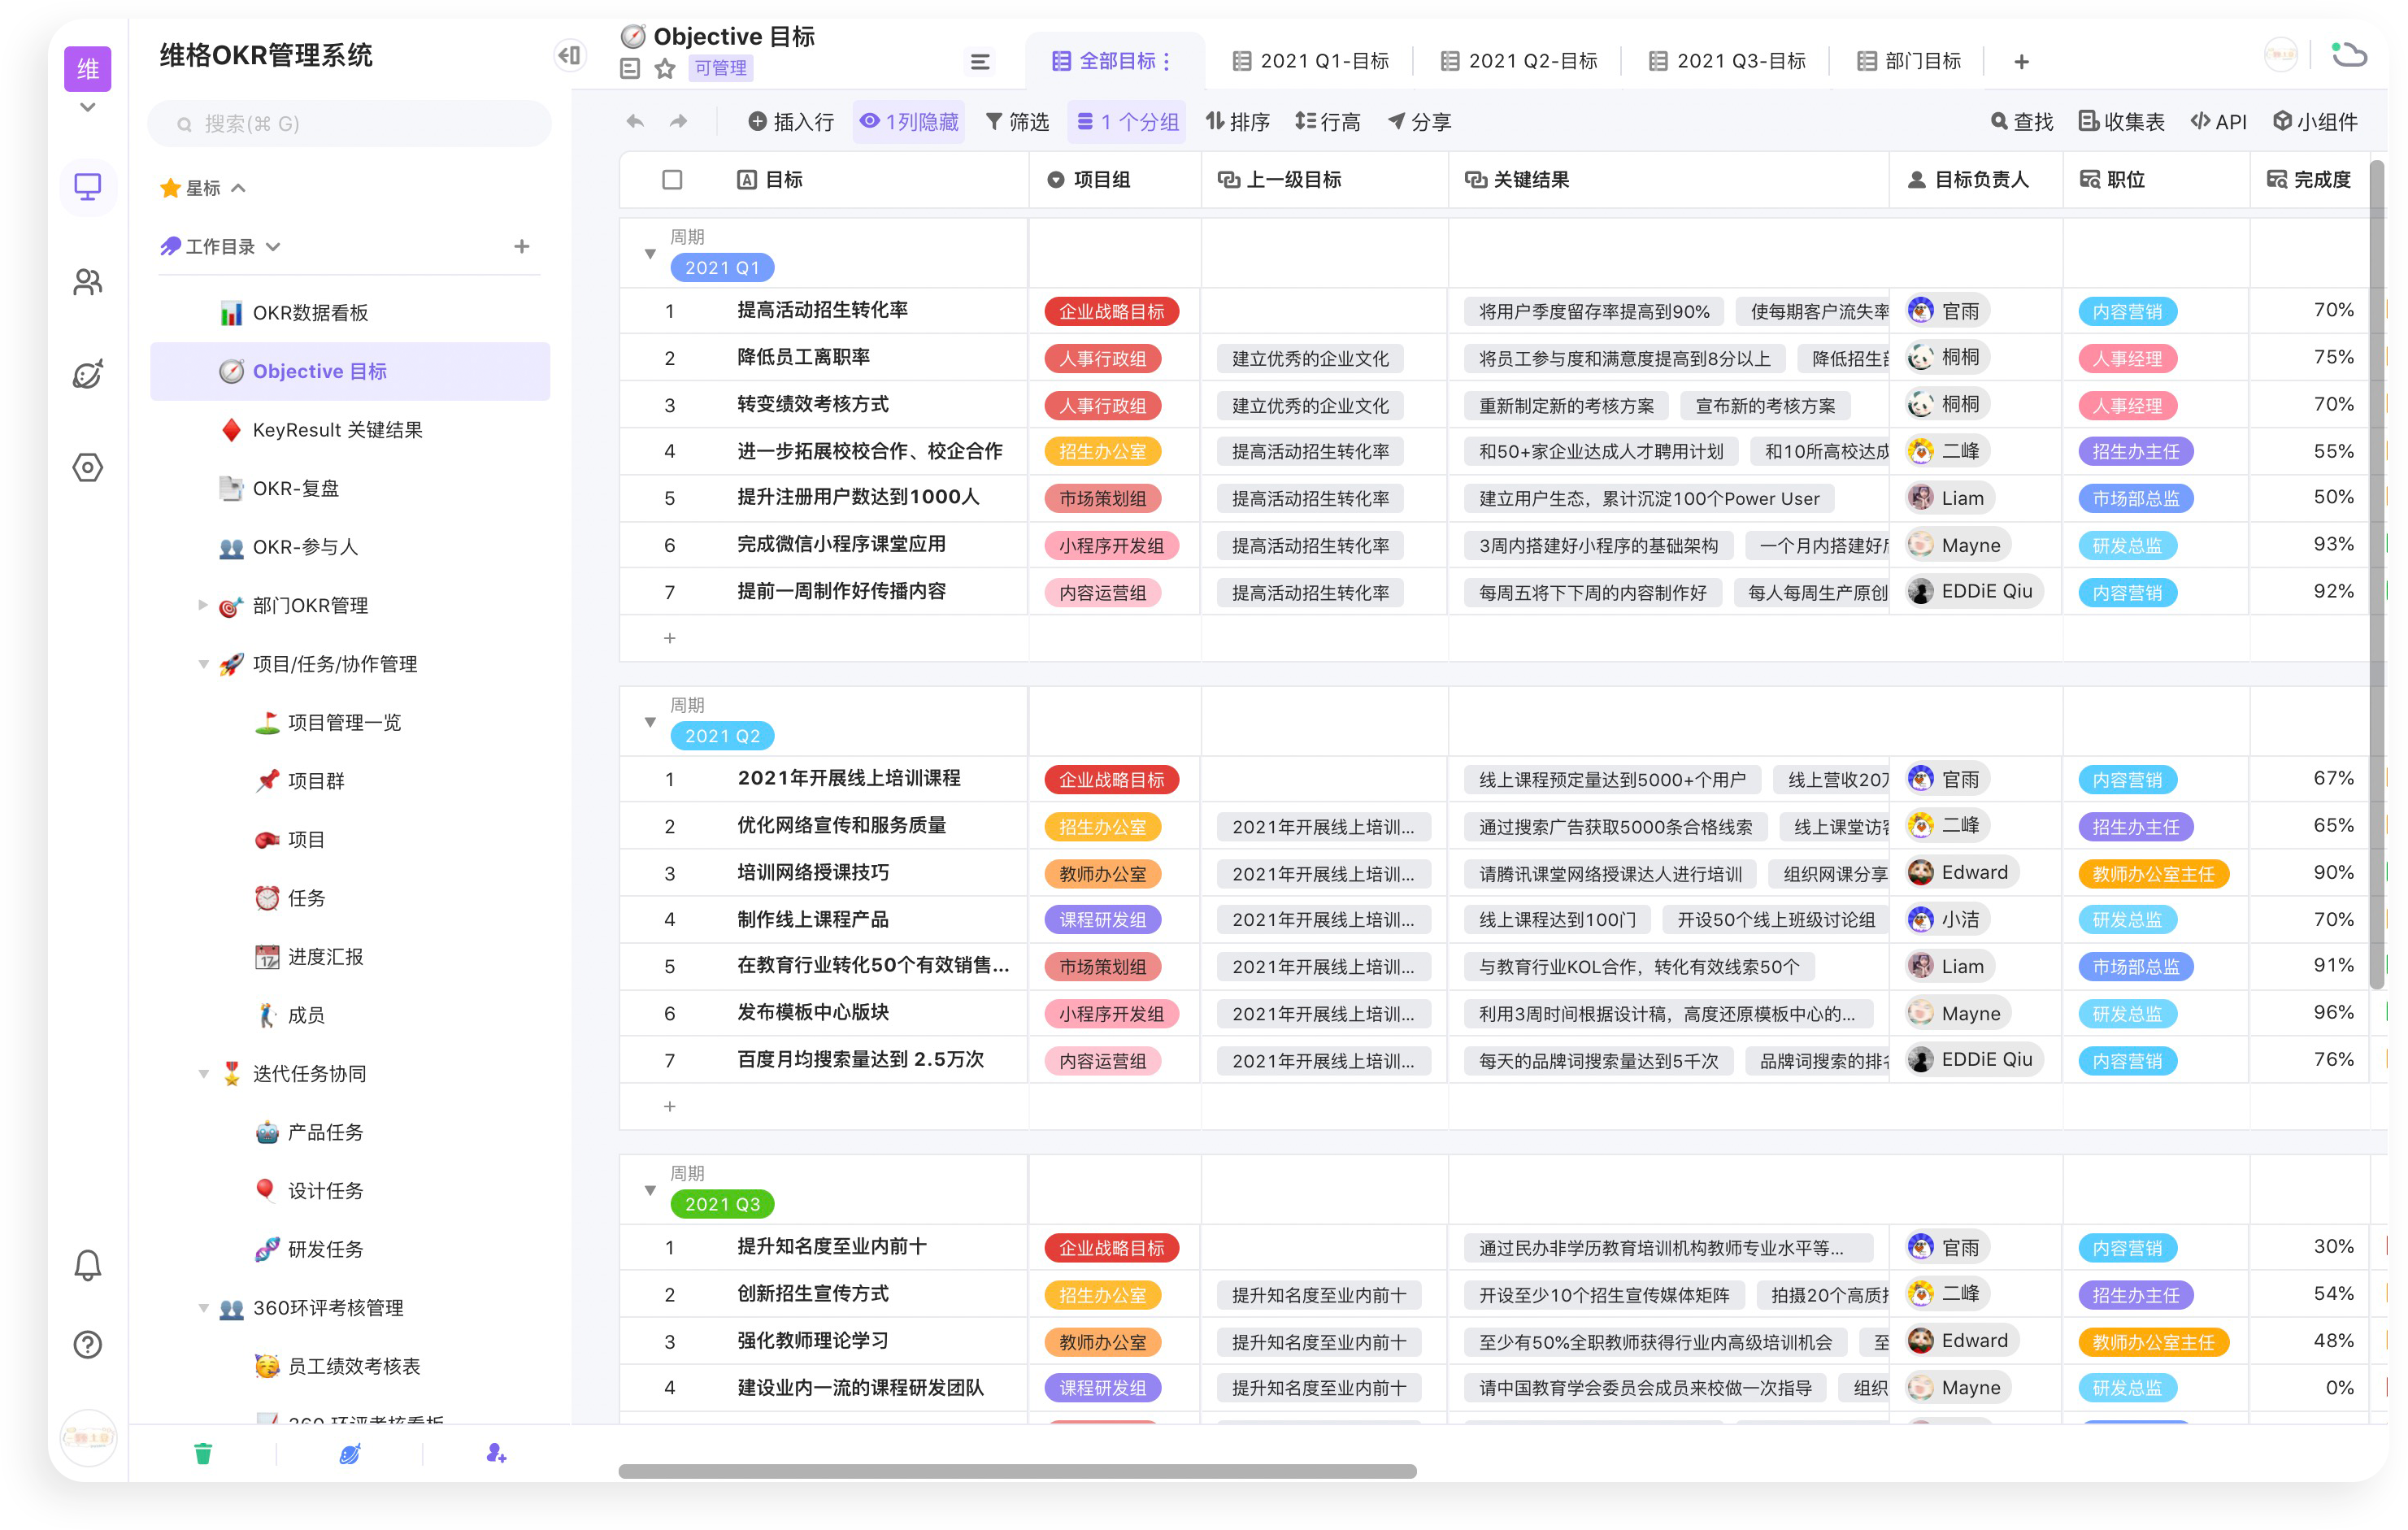Expand the 部门OKR管理 folder
Screen dimensions: 2408x1530
203,605
